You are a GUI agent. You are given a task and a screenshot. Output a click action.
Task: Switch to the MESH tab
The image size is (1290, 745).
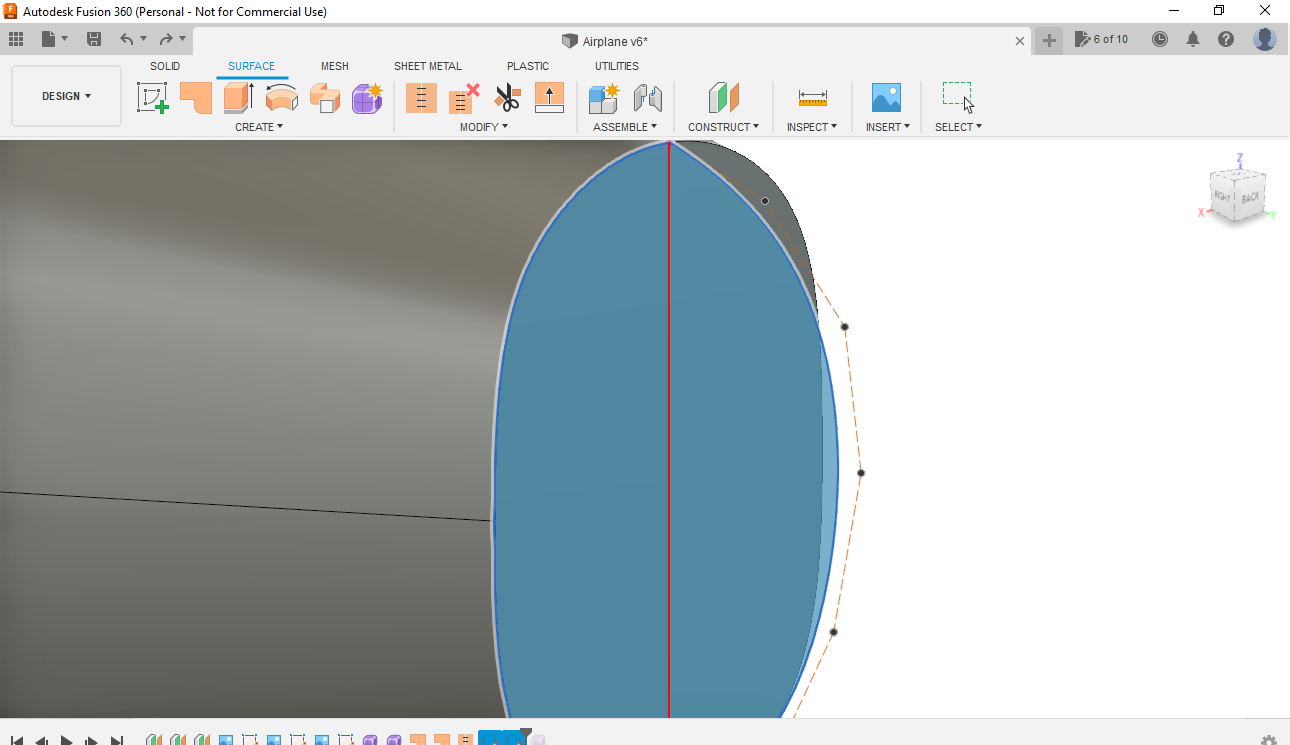coord(335,66)
